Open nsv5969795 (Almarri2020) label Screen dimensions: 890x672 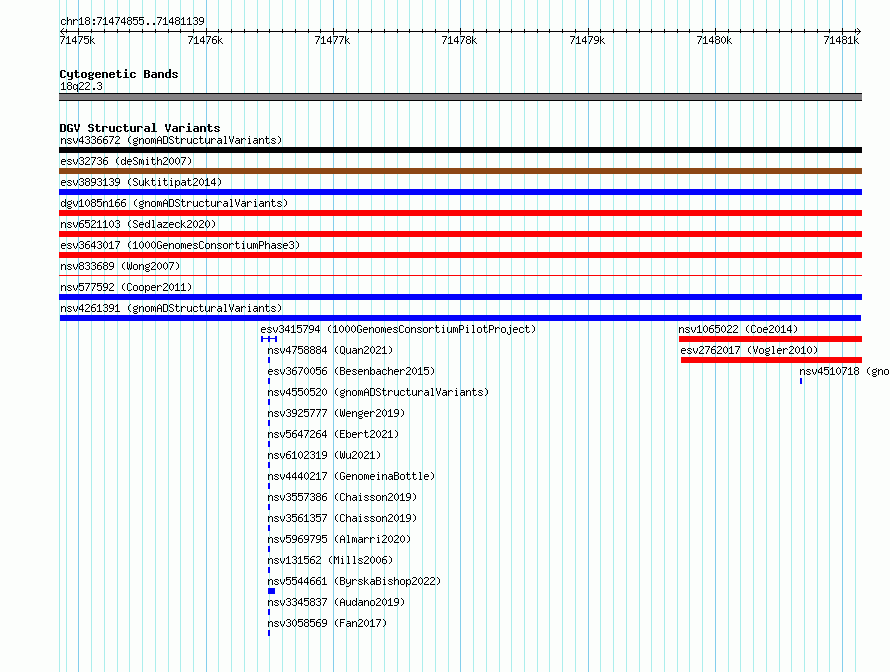[339, 539]
